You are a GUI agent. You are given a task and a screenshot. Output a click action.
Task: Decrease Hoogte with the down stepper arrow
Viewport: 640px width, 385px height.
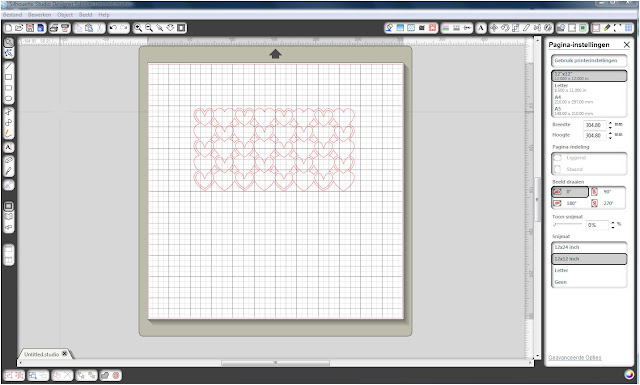(611, 138)
